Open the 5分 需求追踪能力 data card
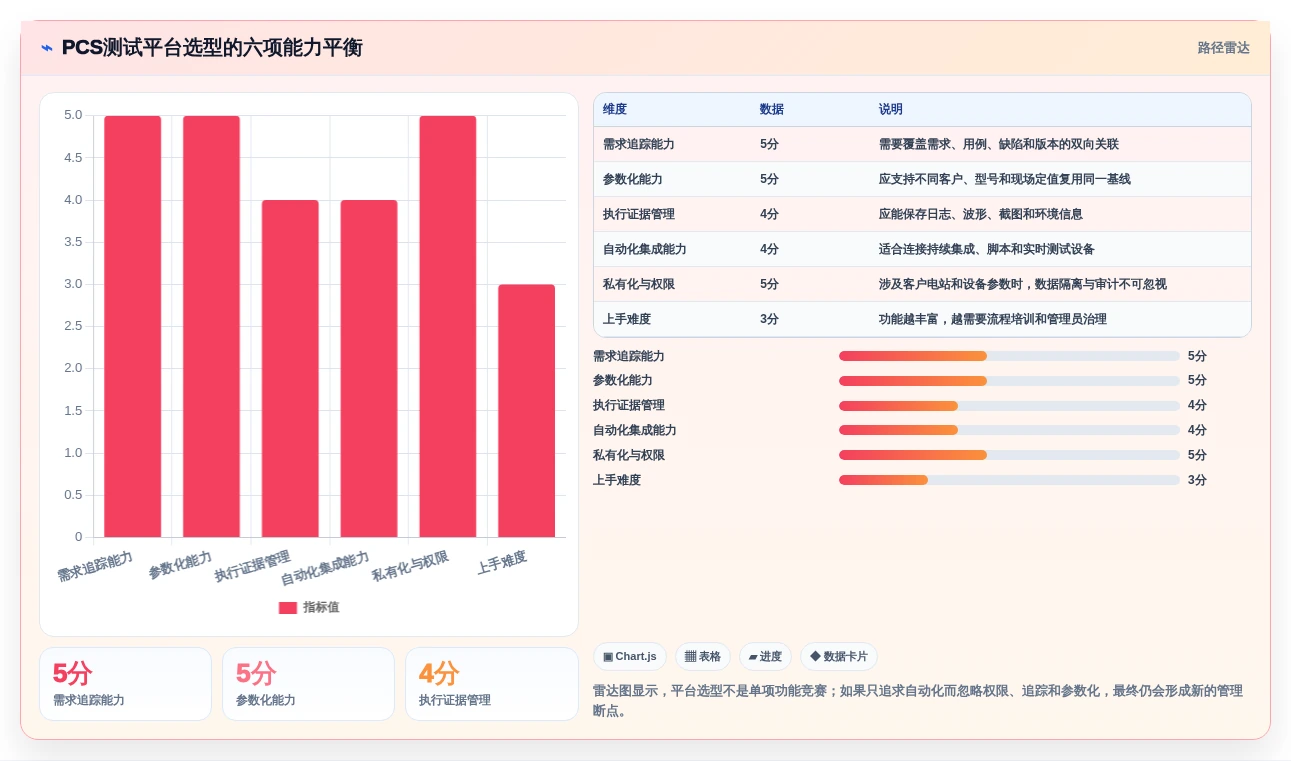 [x=125, y=684]
